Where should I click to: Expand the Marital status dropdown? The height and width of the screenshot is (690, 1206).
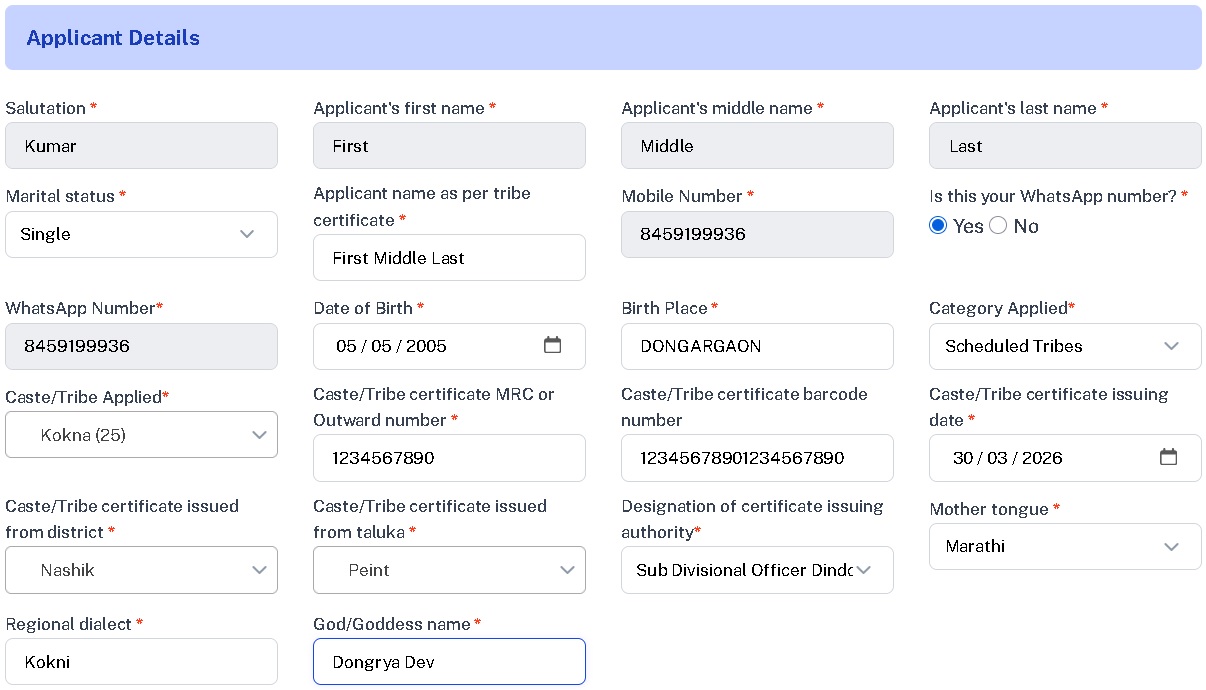click(x=141, y=234)
